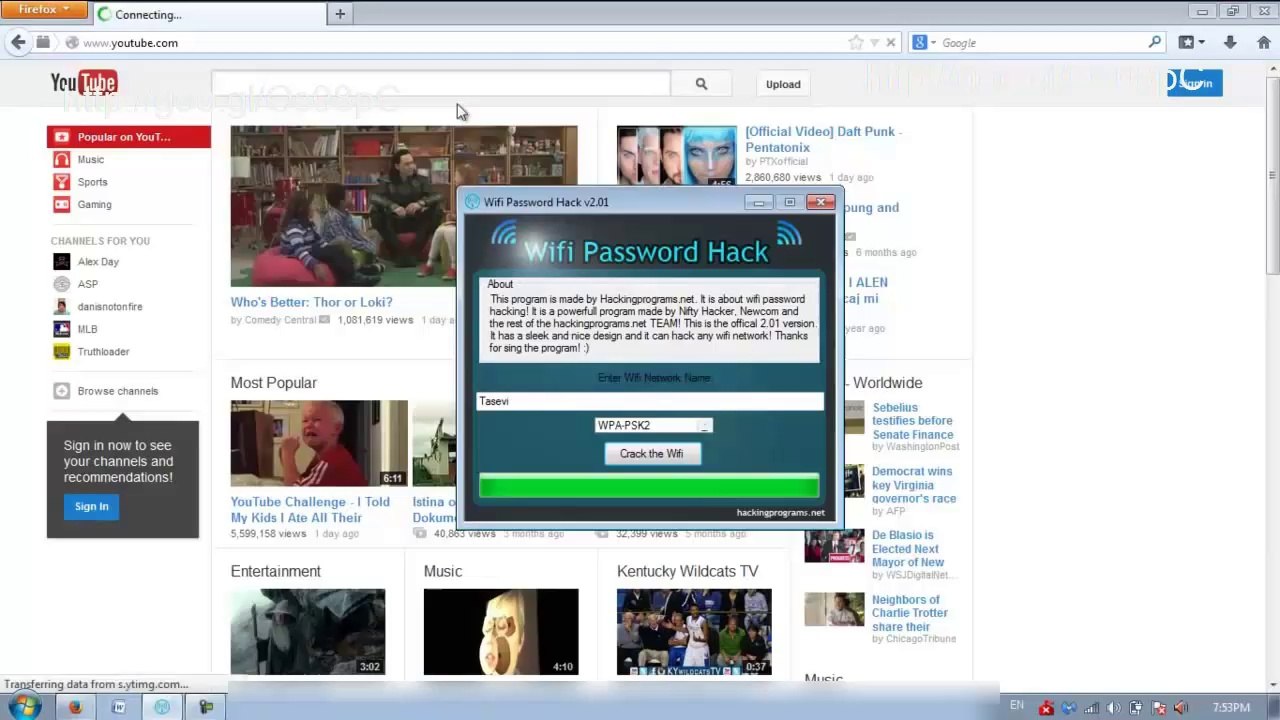Open Democrat wins key Virginia governor's race
1280x720 pixels.
[x=913, y=485]
